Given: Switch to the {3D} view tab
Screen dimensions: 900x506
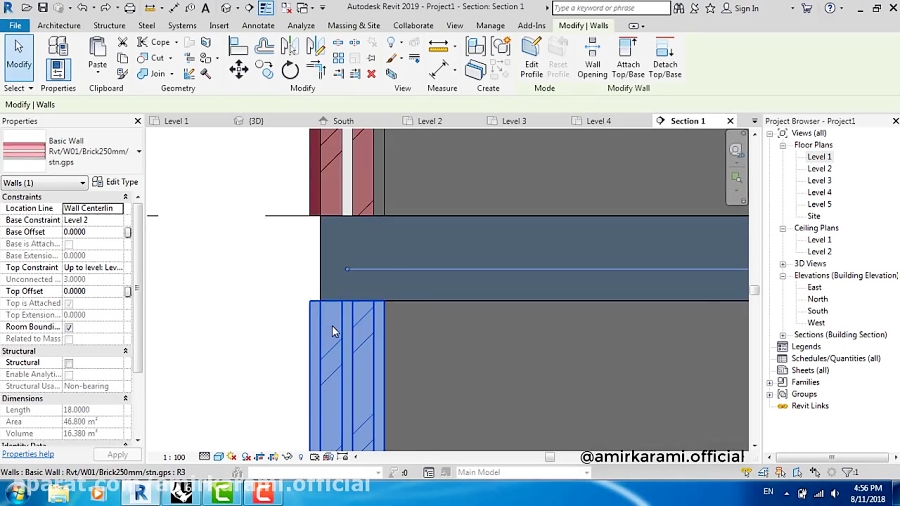Looking at the screenshot, I should click(256, 121).
